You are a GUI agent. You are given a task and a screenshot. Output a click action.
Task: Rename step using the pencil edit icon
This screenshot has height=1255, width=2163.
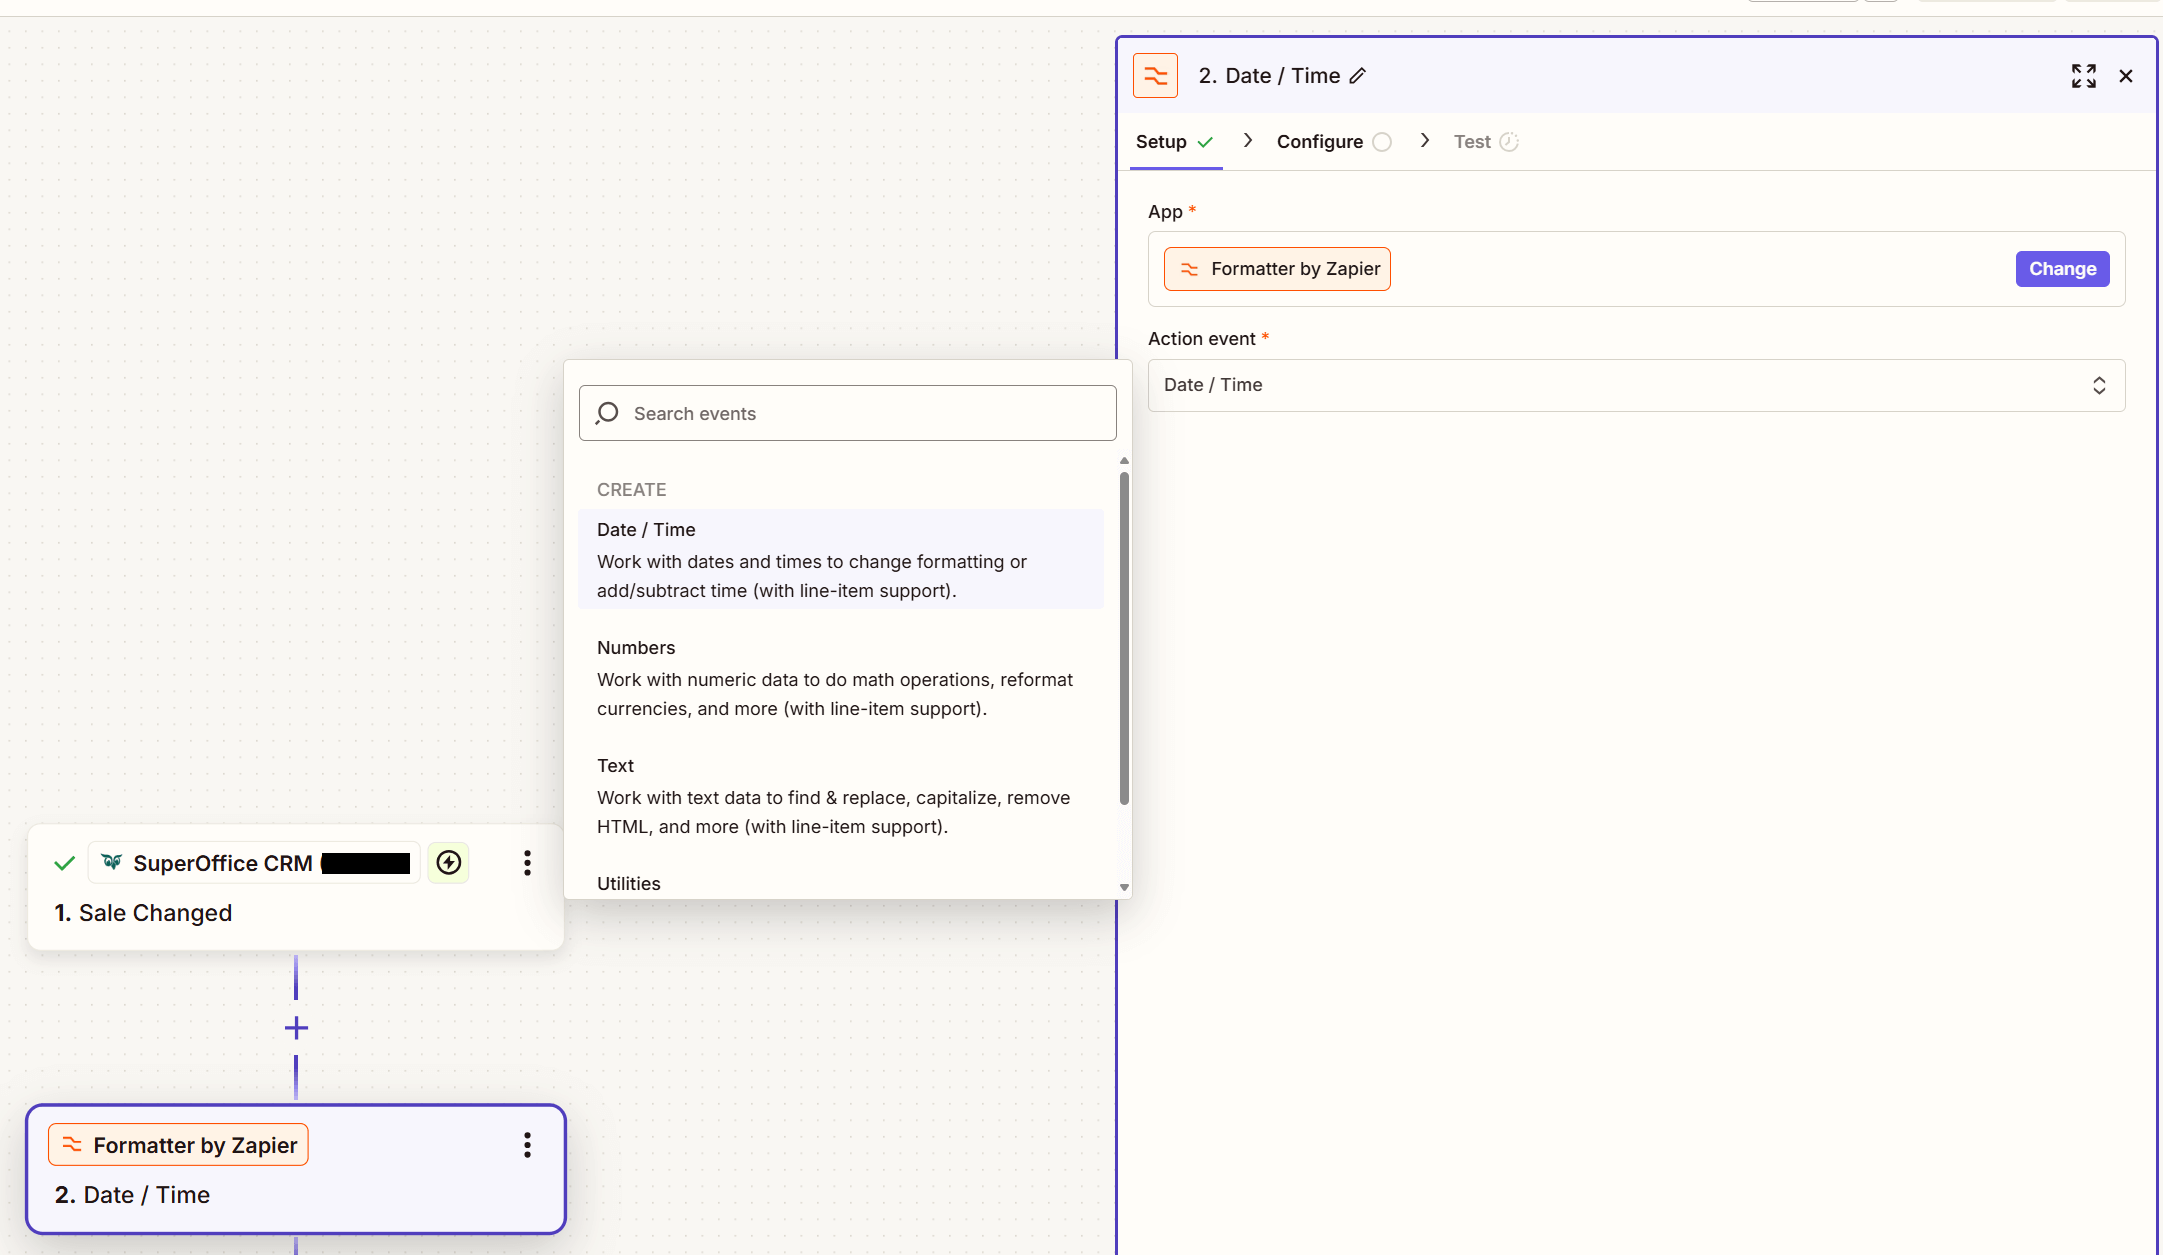(x=1357, y=76)
